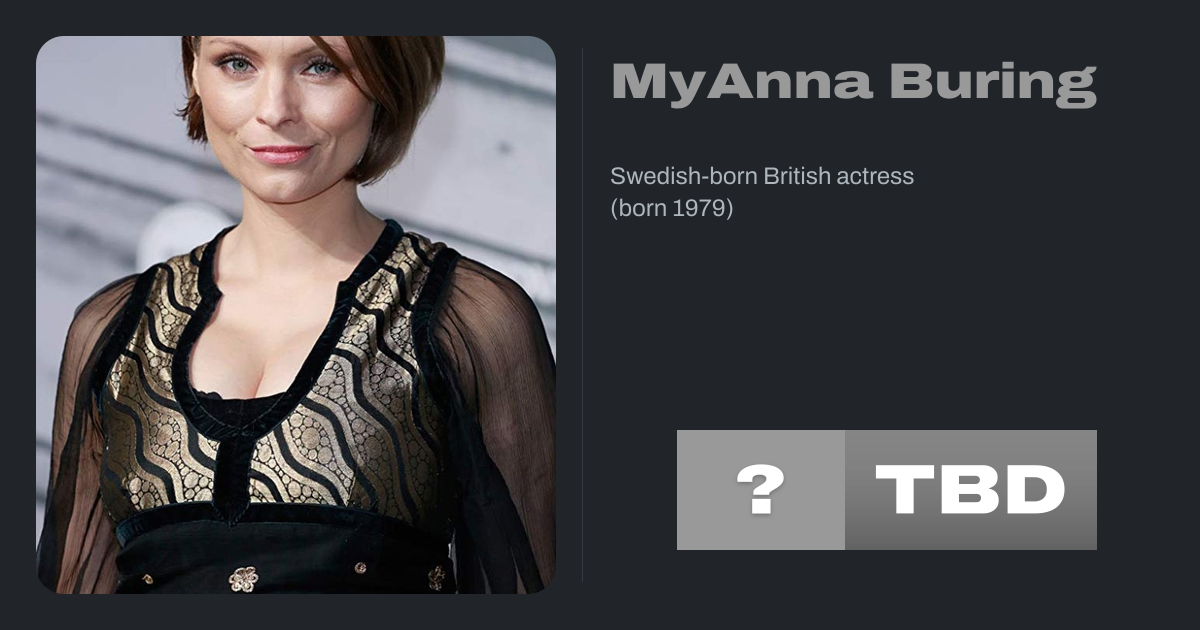Screen dimensions: 1200x630
Task: Click the letters 'TBD' in the rating box
Action: click(970, 490)
